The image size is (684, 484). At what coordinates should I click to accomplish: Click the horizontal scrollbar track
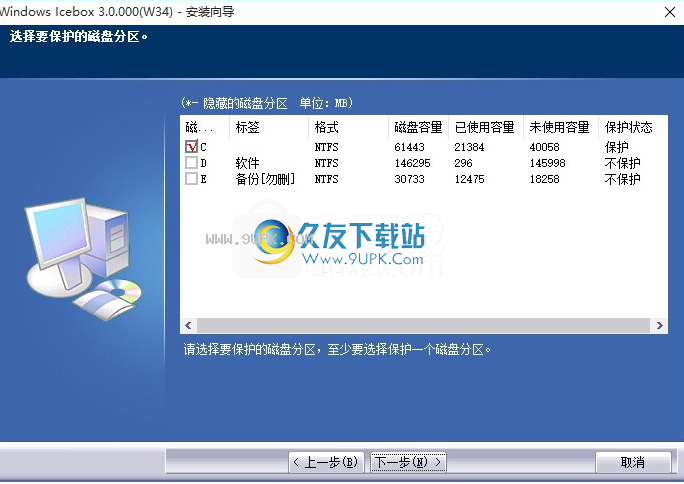tap(424, 325)
